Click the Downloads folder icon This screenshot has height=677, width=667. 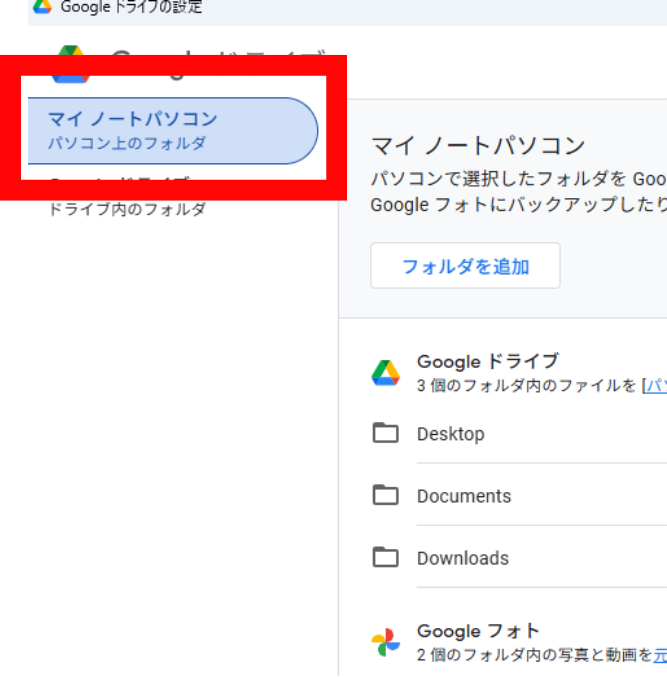[x=385, y=557]
